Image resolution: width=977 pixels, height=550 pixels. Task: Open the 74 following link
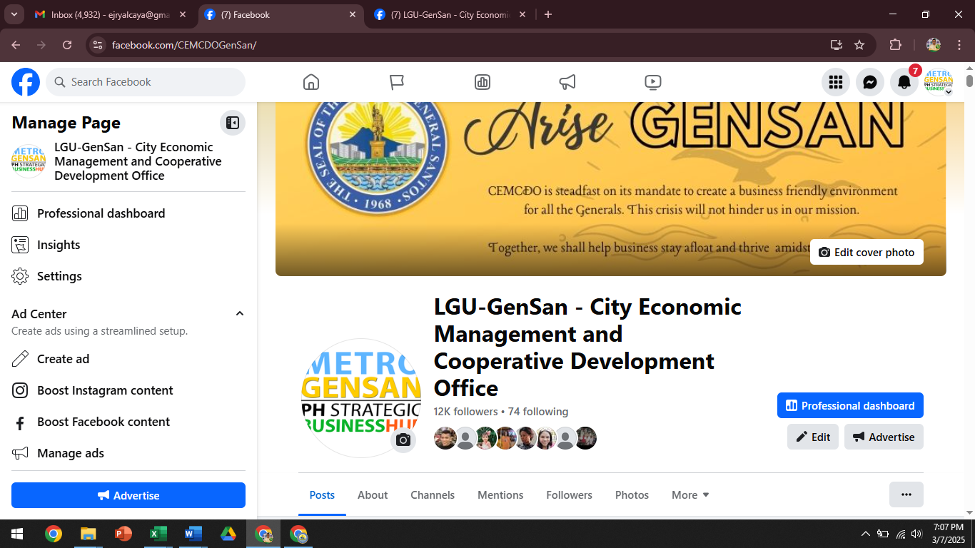click(x=538, y=412)
